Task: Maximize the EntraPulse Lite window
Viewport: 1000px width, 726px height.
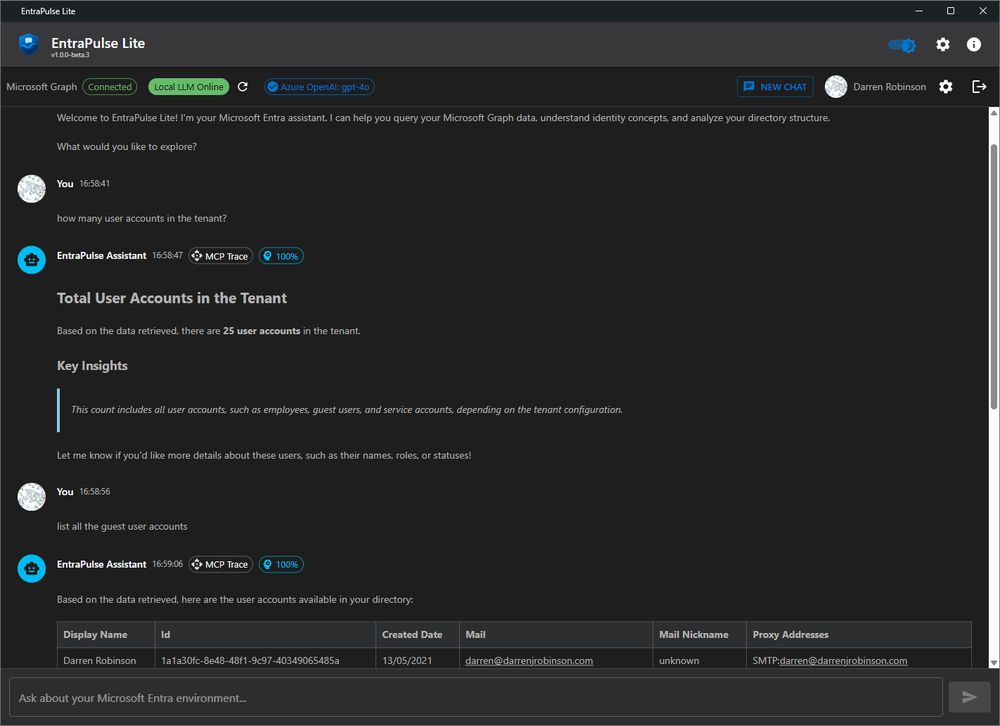Action: click(x=950, y=11)
